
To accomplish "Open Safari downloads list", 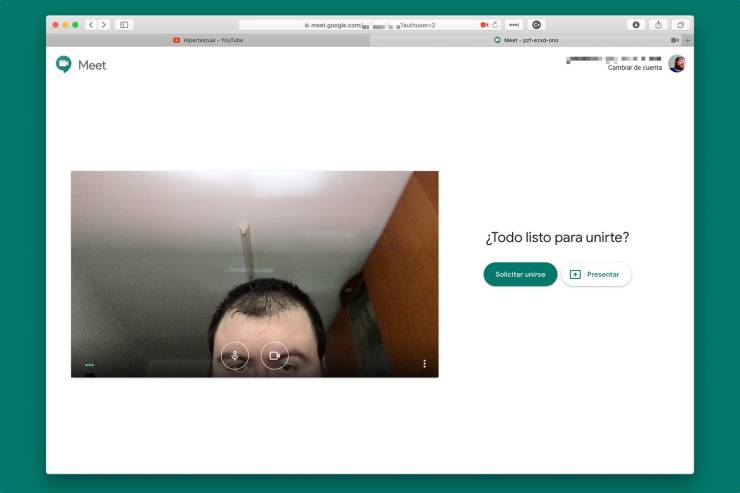I will pos(636,24).
